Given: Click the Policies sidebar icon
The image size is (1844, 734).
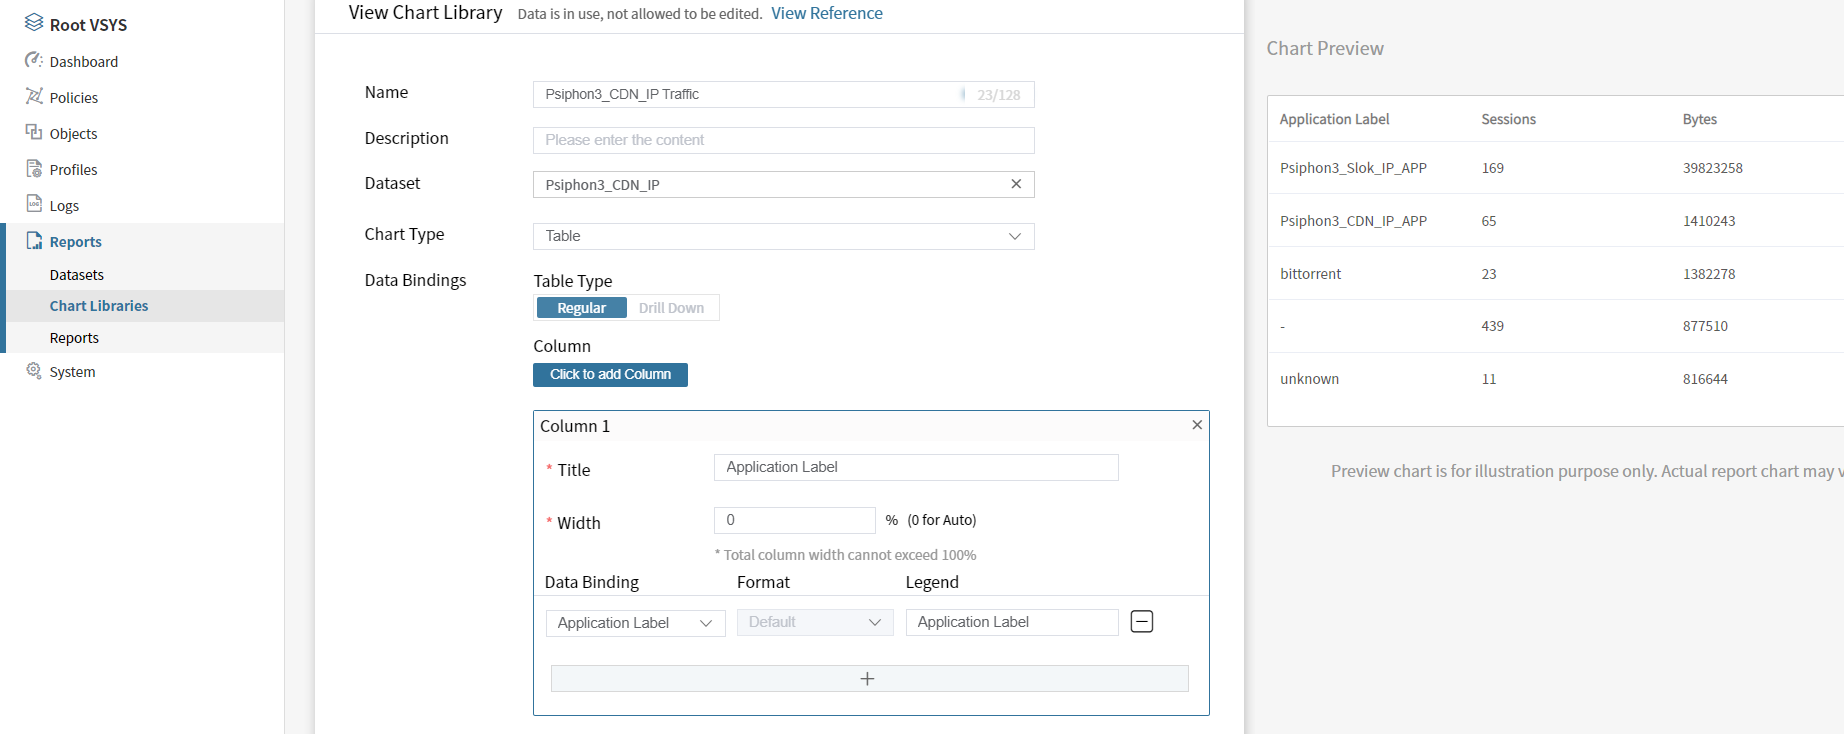Looking at the screenshot, I should [34, 96].
